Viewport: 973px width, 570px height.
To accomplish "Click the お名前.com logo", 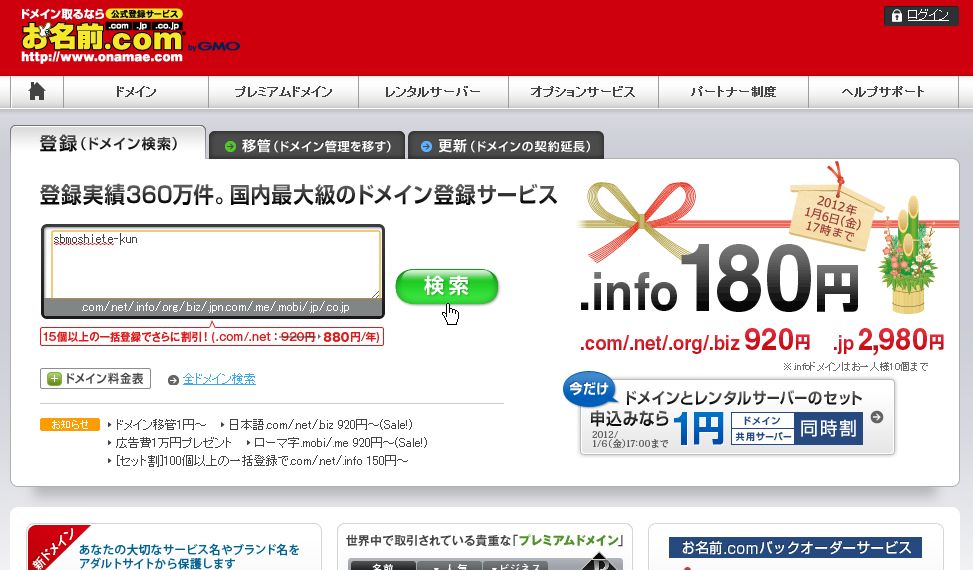I will [102, 36].
